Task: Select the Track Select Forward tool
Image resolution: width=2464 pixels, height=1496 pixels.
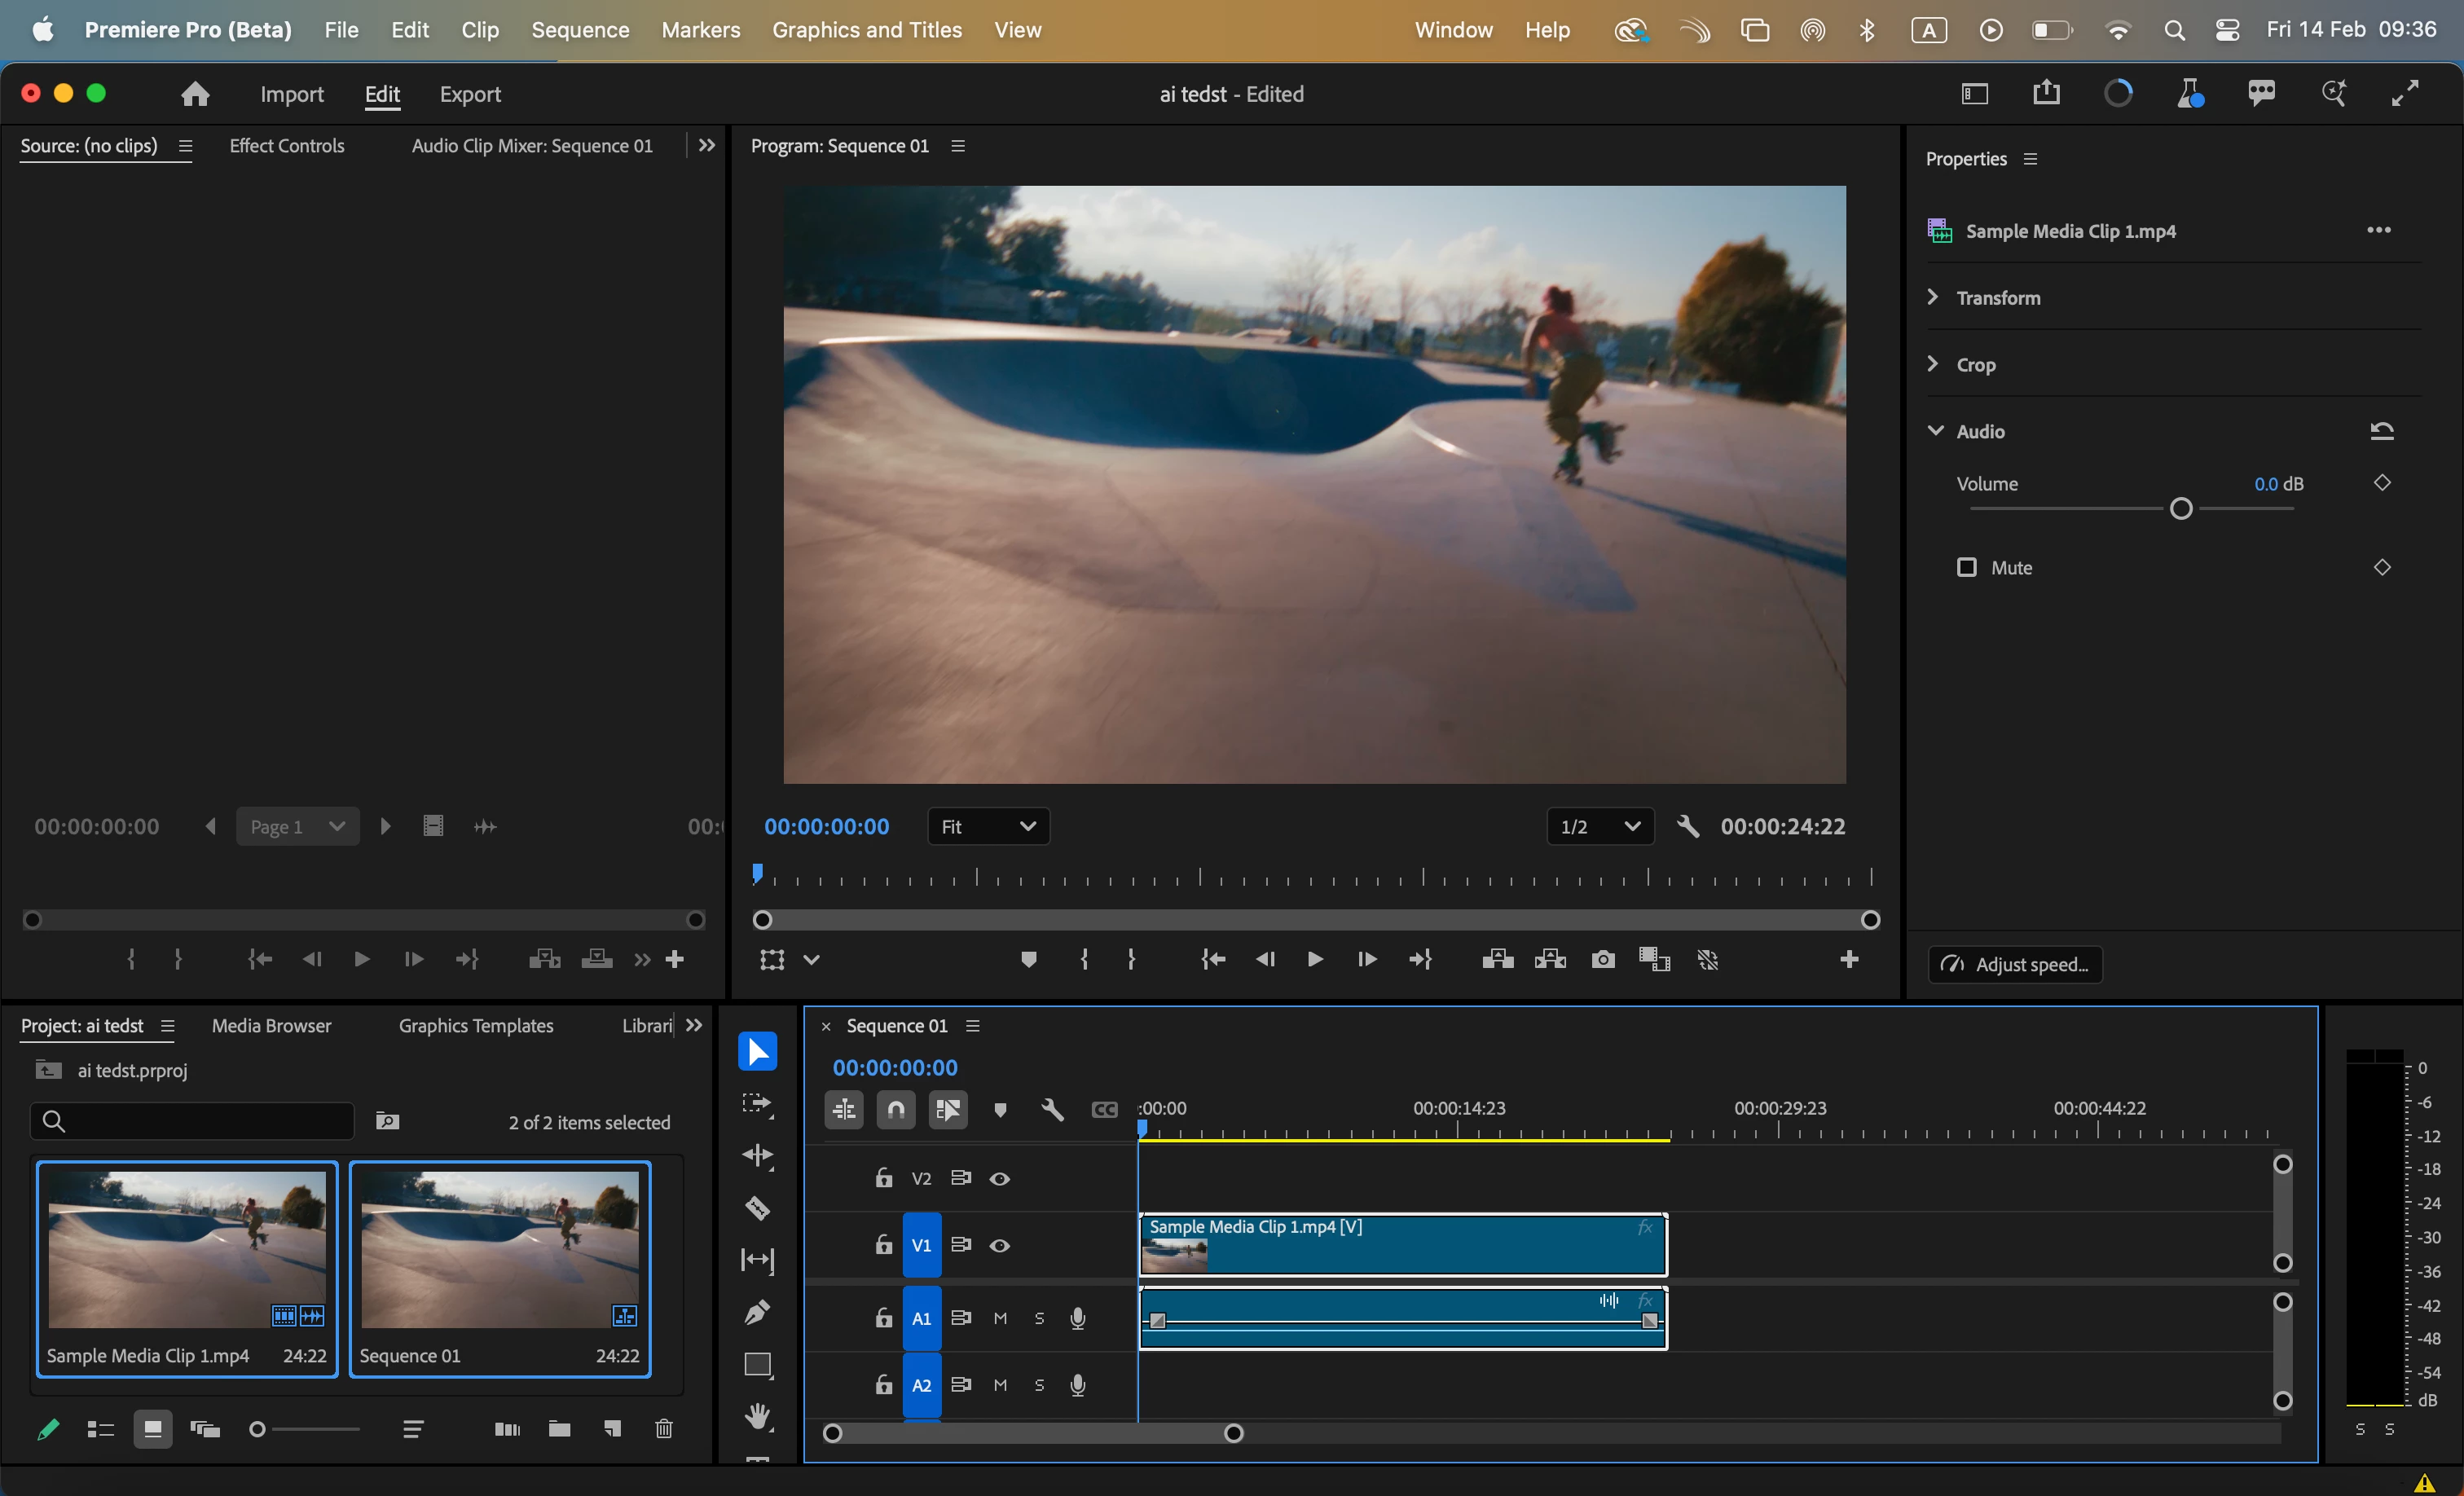Action: (x=757, y=1103)
